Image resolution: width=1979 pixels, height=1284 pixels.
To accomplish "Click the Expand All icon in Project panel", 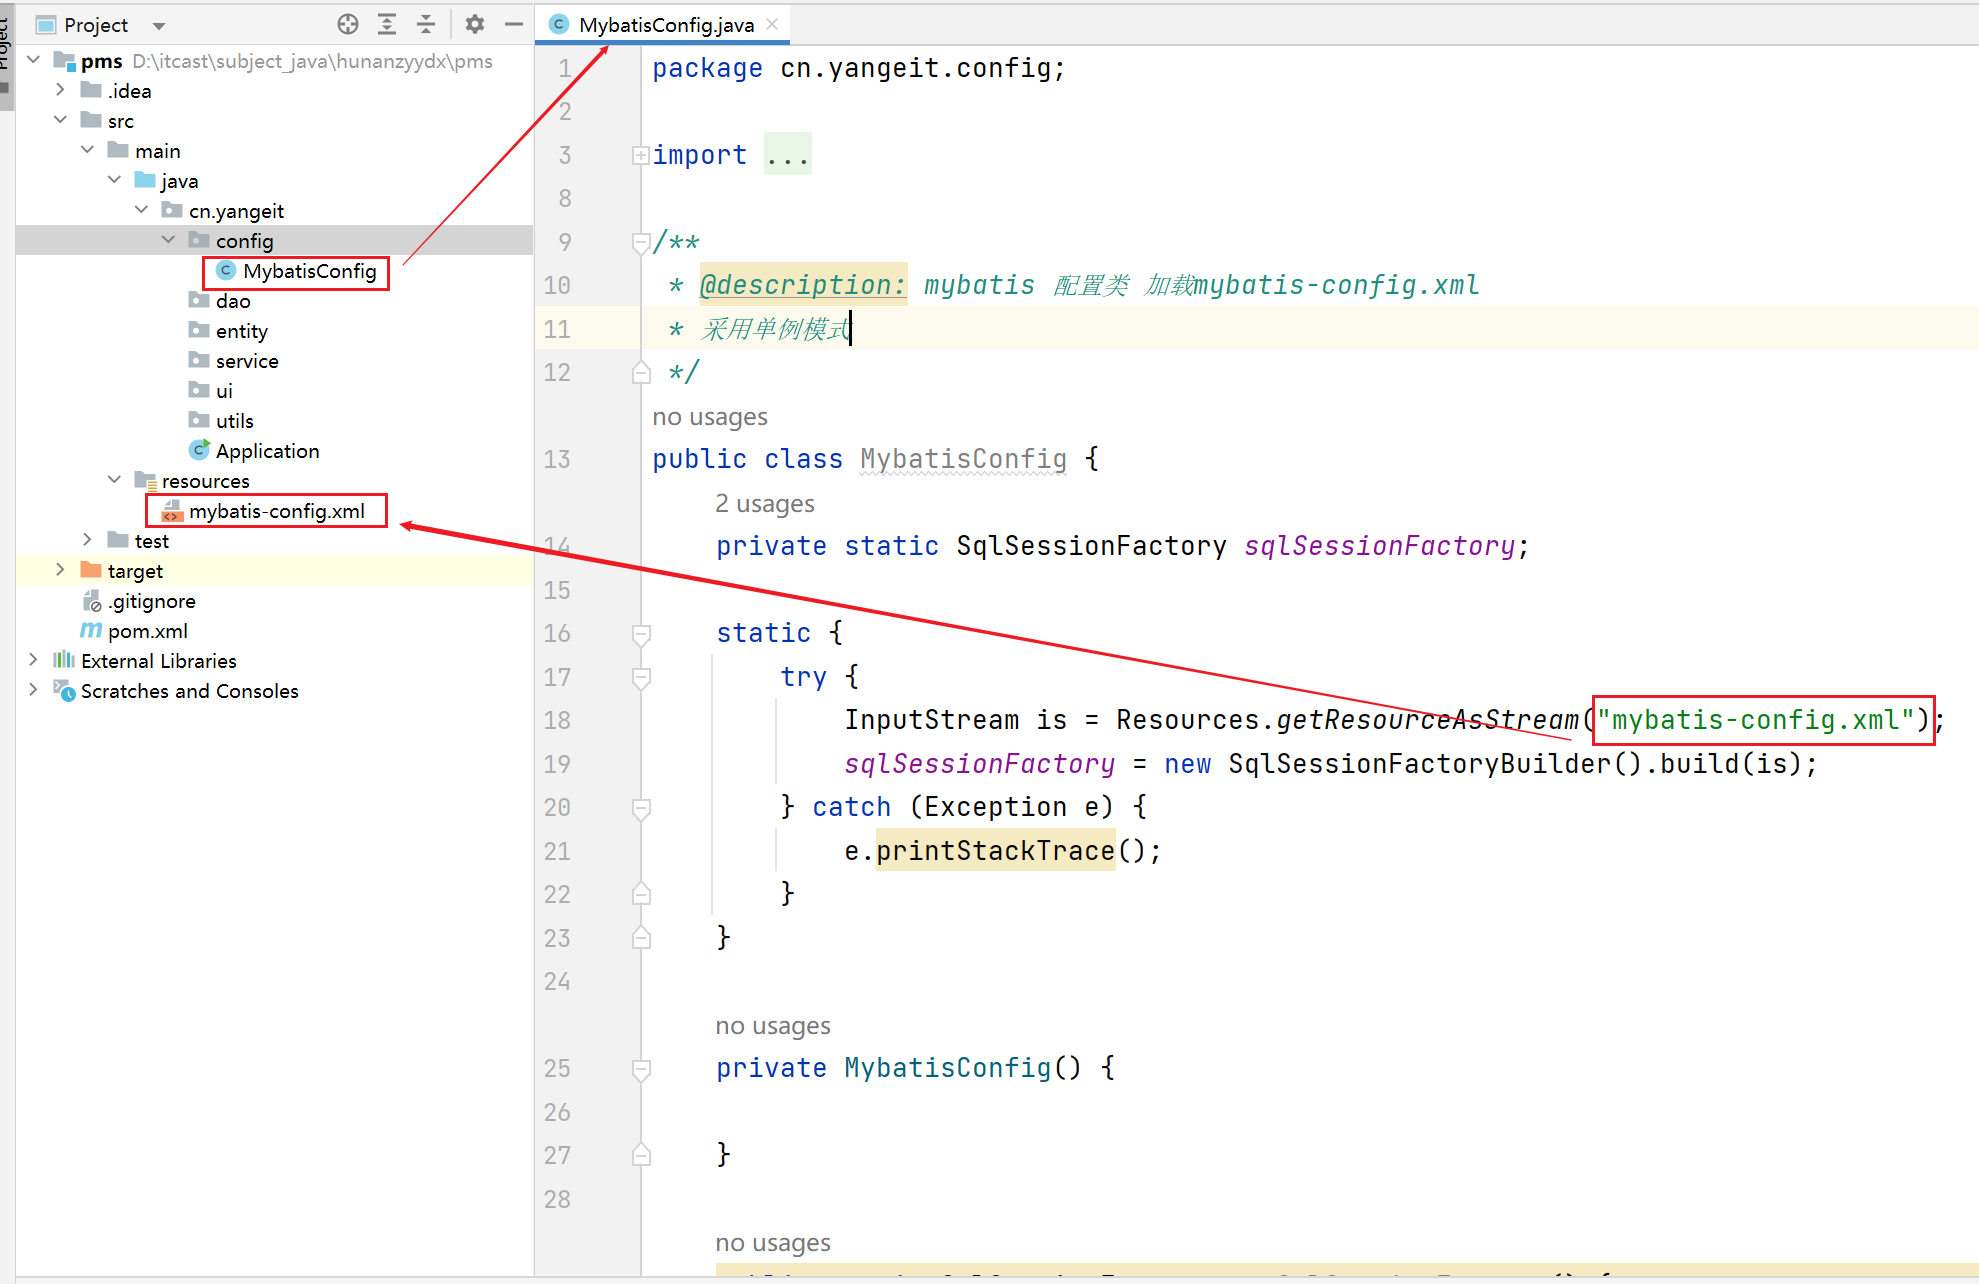I will (x=387, y=24).
